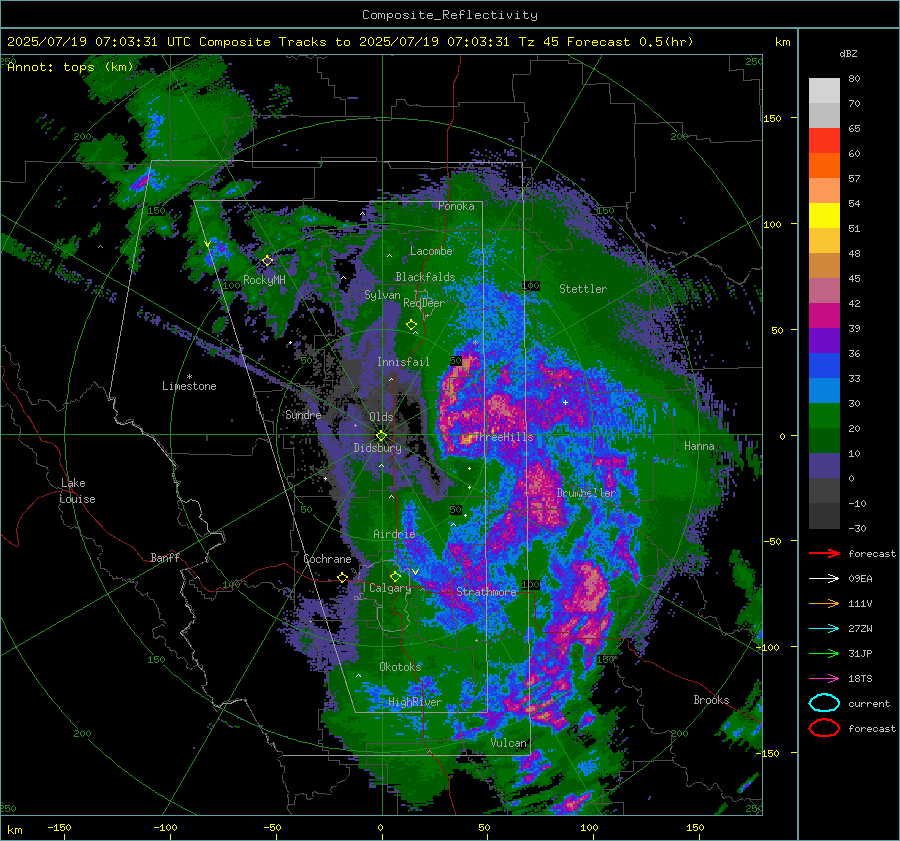Click the Vulcan label
The width and height of the screenshot is (900, 841).
(x=509, y=743)
